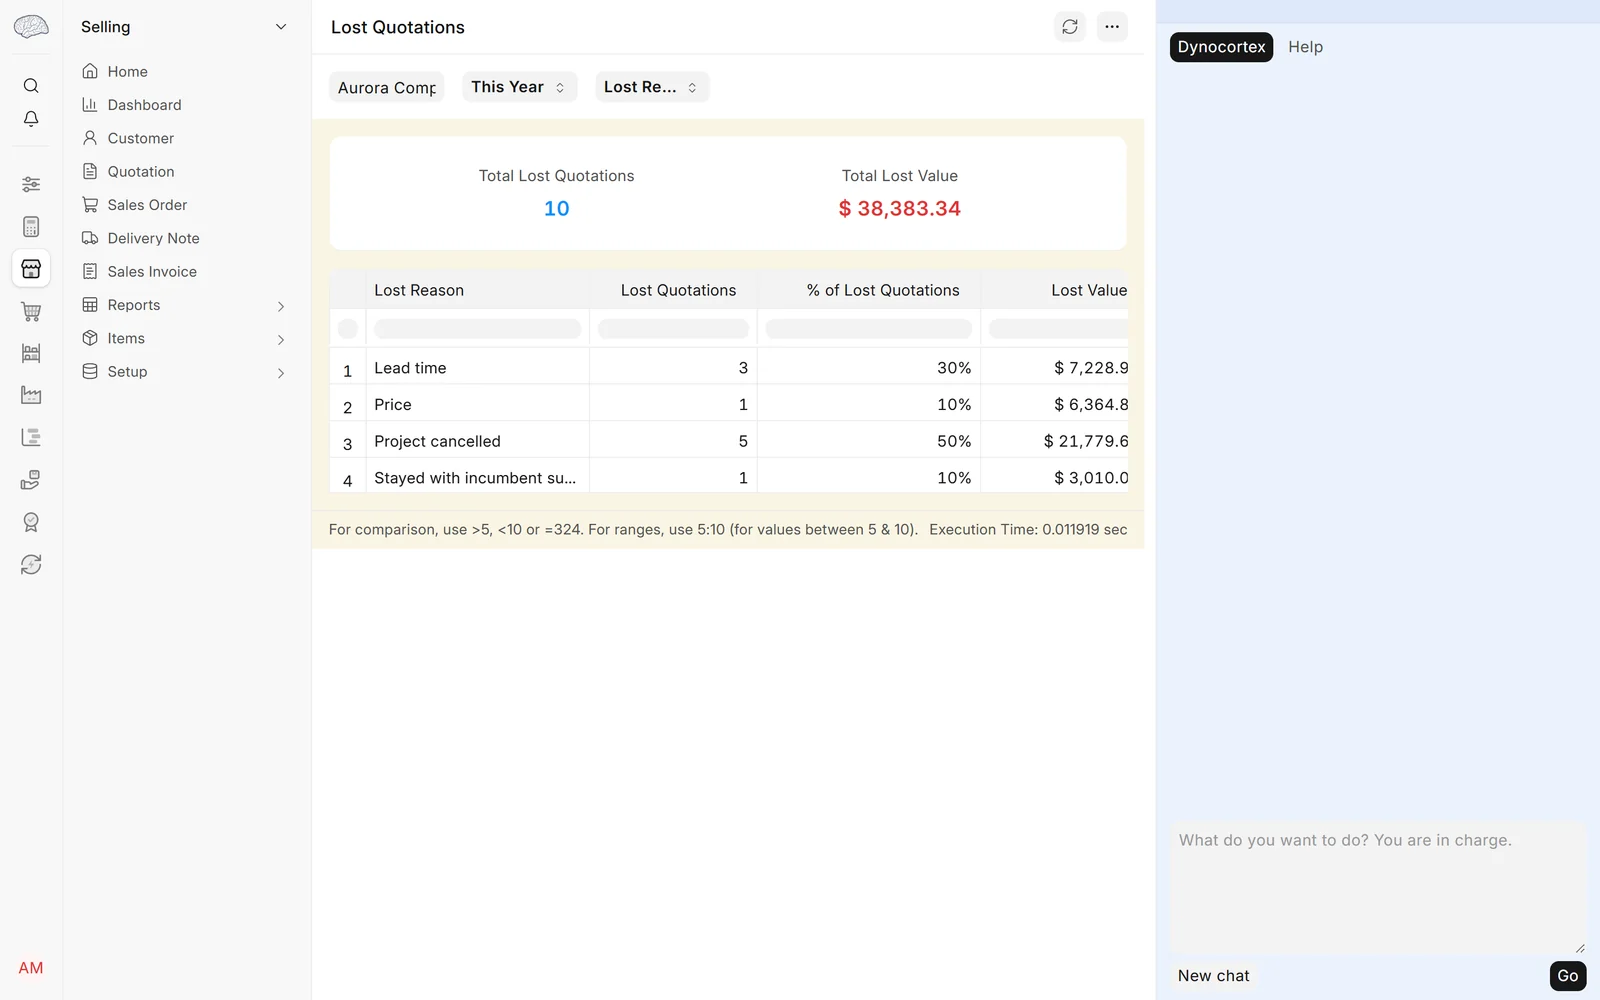Select the Price lost reason cell
This screenshot has width=1600, height=1000.
[477, 405]
